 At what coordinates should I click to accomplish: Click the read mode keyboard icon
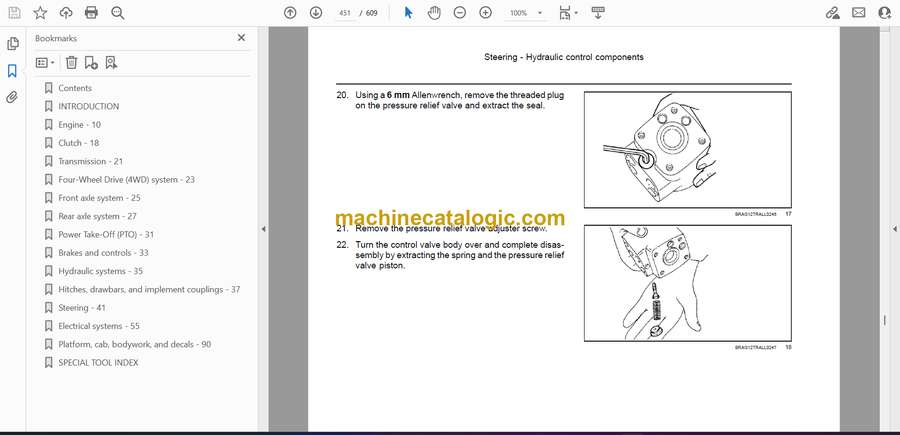(598, 13)
